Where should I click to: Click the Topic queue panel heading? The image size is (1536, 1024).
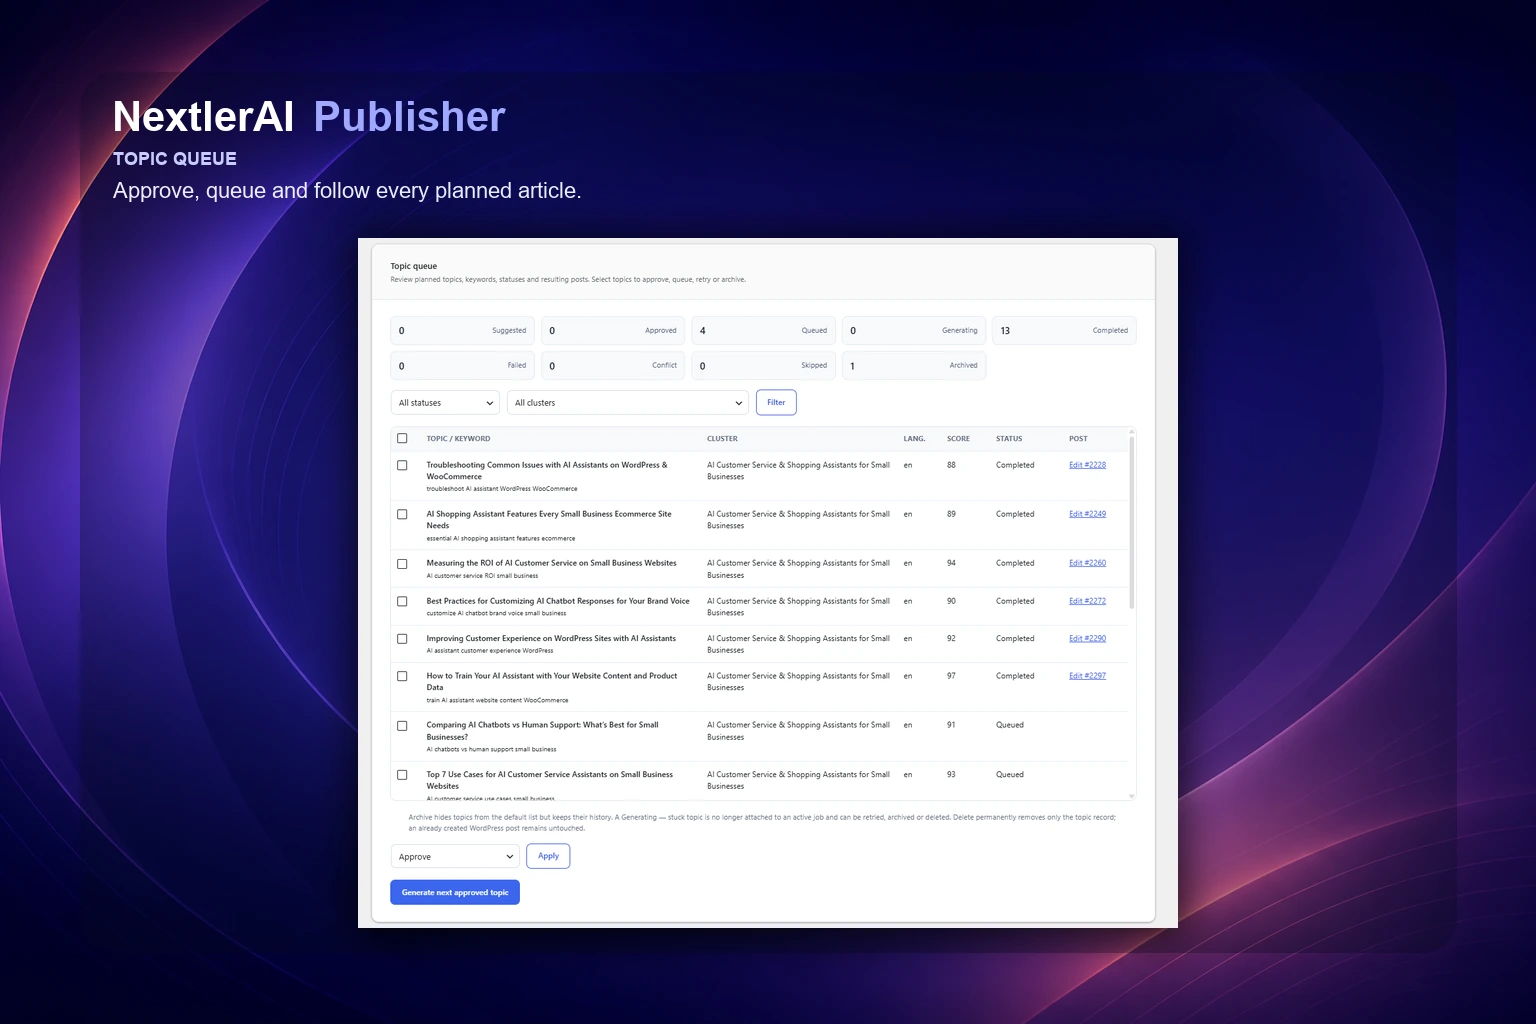(413, 266)
